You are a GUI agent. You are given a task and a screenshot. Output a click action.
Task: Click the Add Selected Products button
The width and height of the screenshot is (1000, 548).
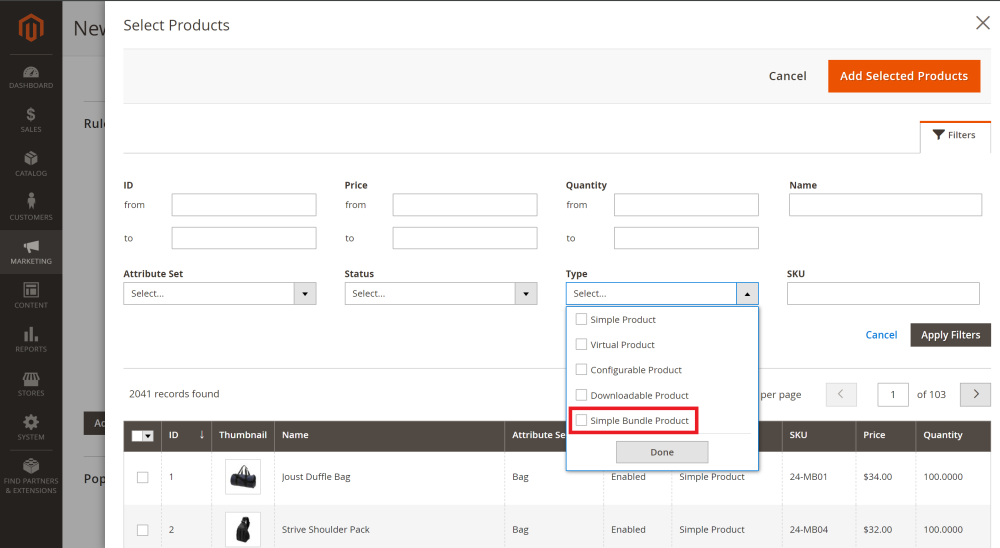tap(904, 76)
